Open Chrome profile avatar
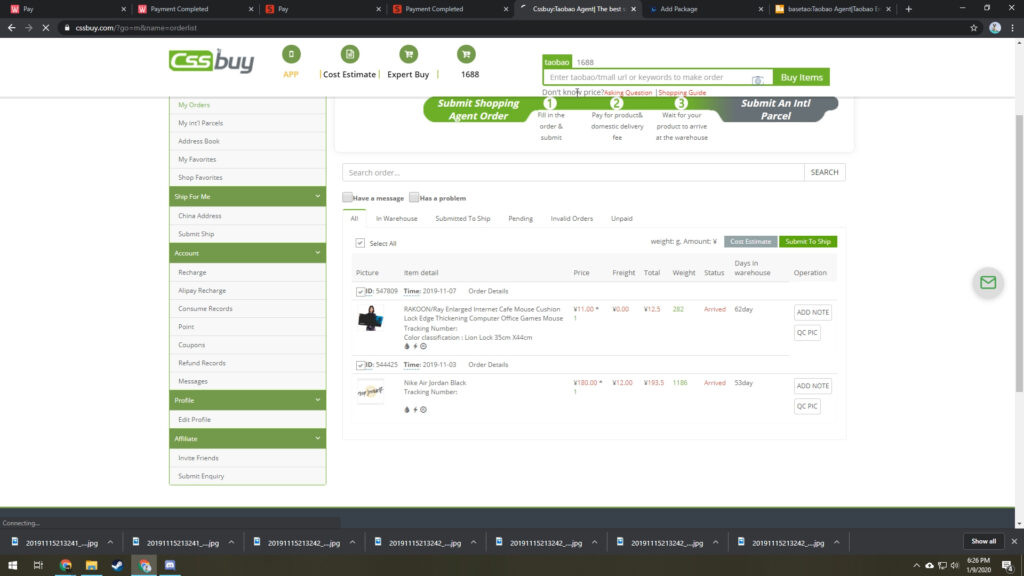Image resolution: width=1024 pixels, height=576 pixels. [x=995, y=28]
